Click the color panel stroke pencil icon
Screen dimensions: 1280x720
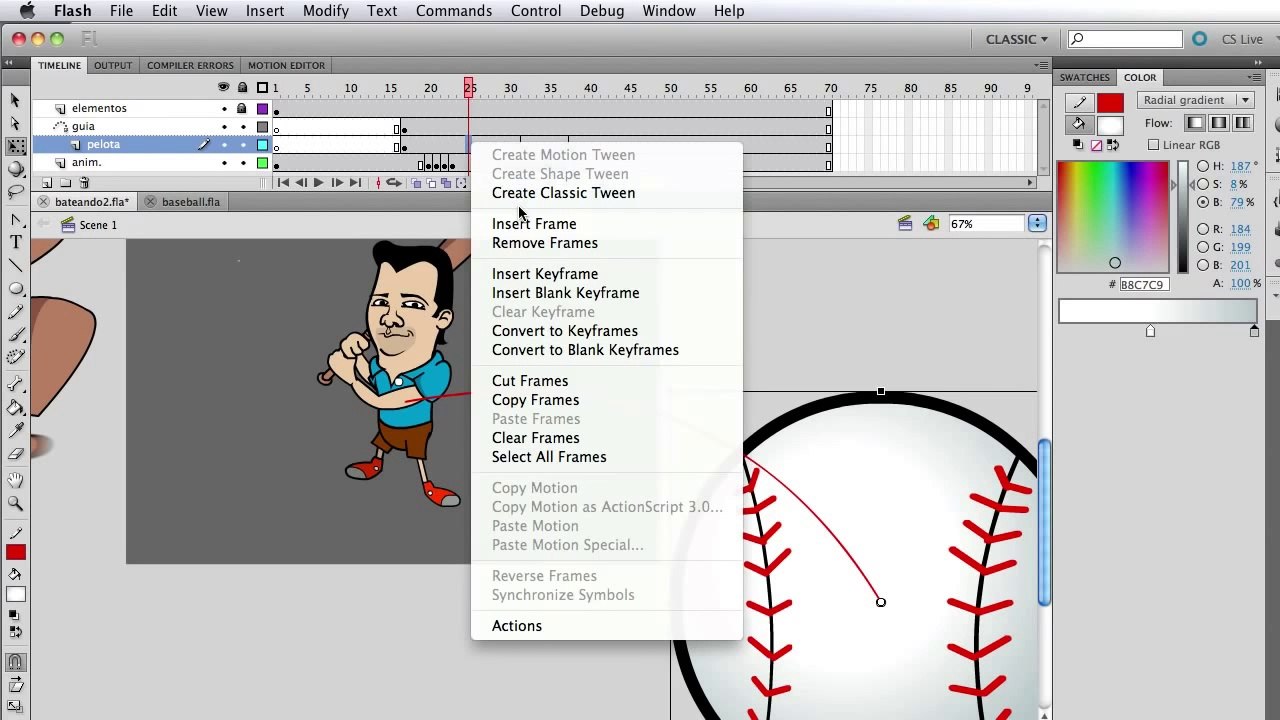[x=1079, y=103]
